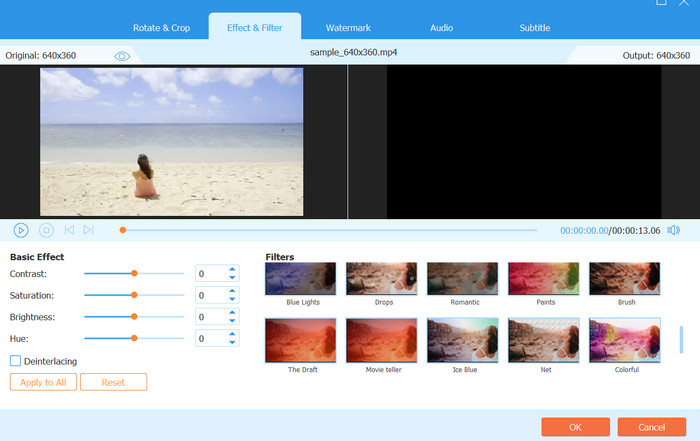Enable the Deinterlacing checkbox

(x=15, y=361)
